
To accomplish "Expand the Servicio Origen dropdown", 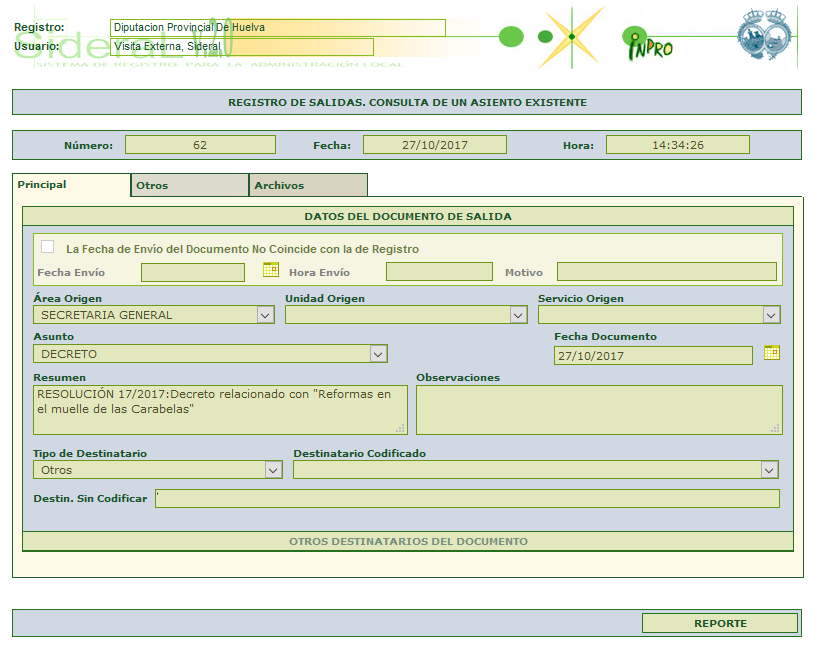I will (x=659, y=315).
